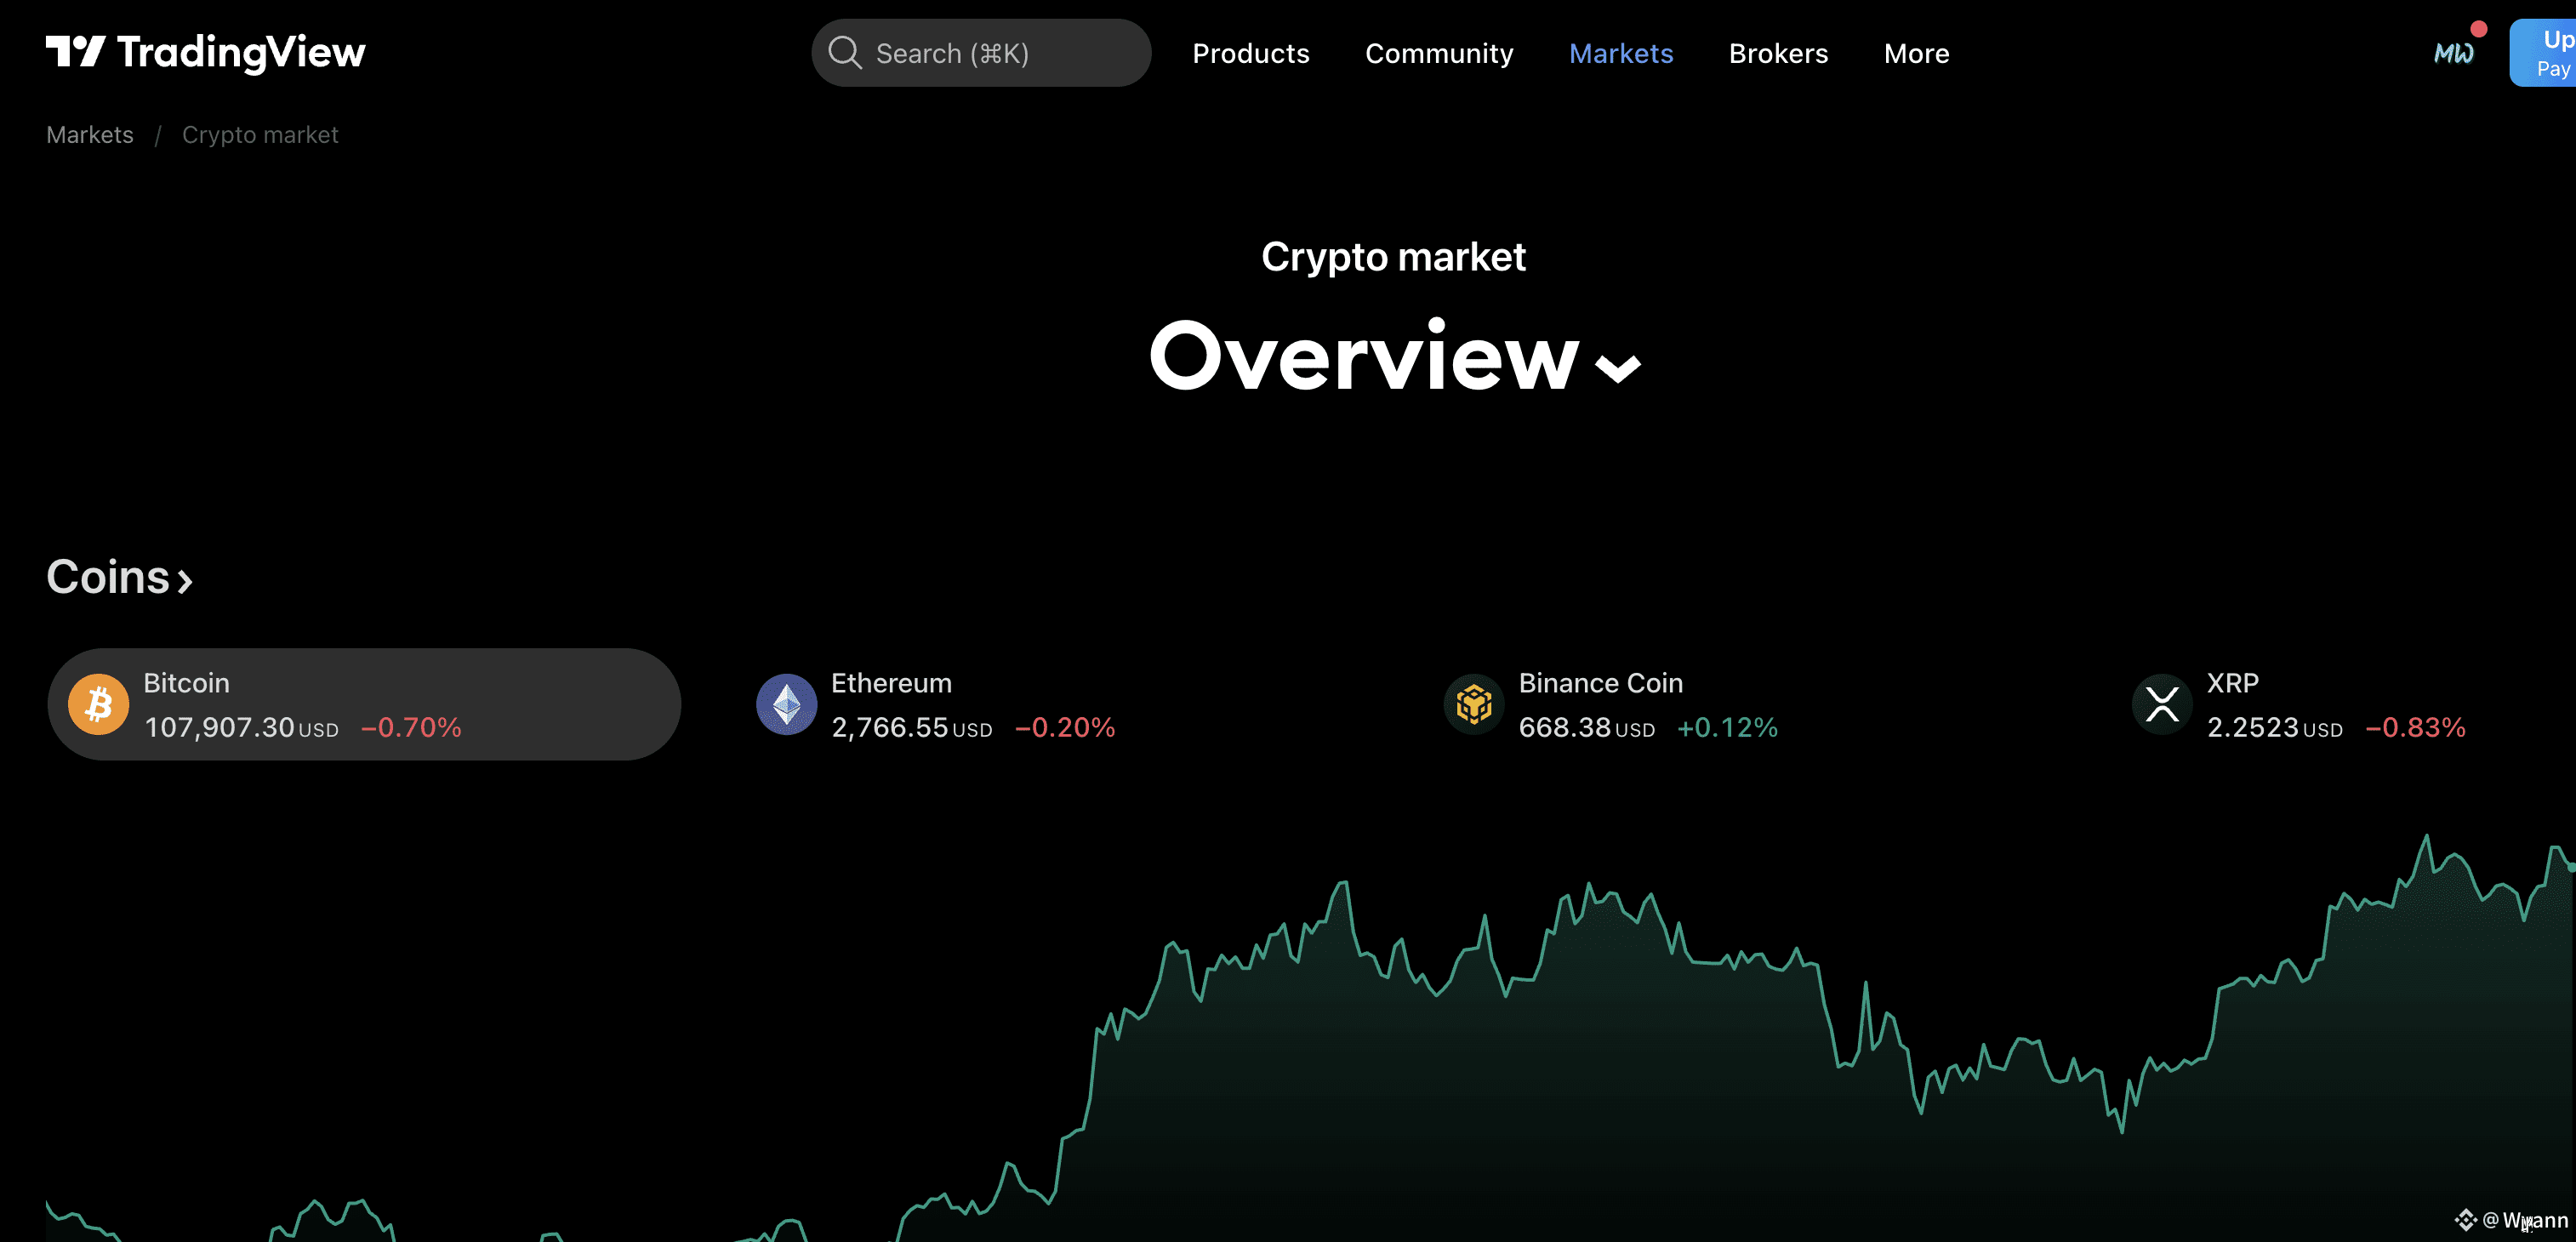The width and height of the screenshot is (2576, 1242).
Task: Open the Community menu
Action: point(1439,53)
